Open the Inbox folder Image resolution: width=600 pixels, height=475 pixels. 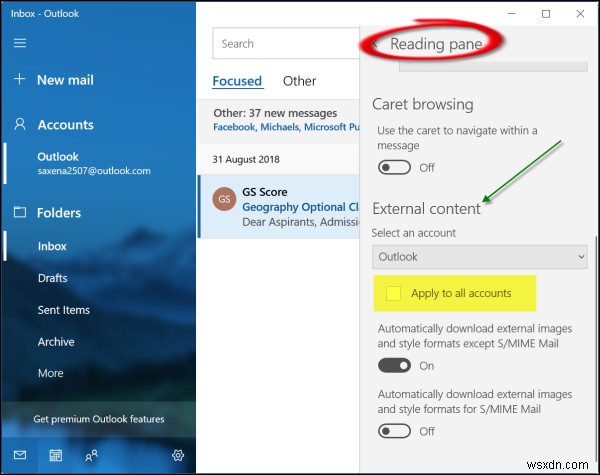(x=52, y=246)
